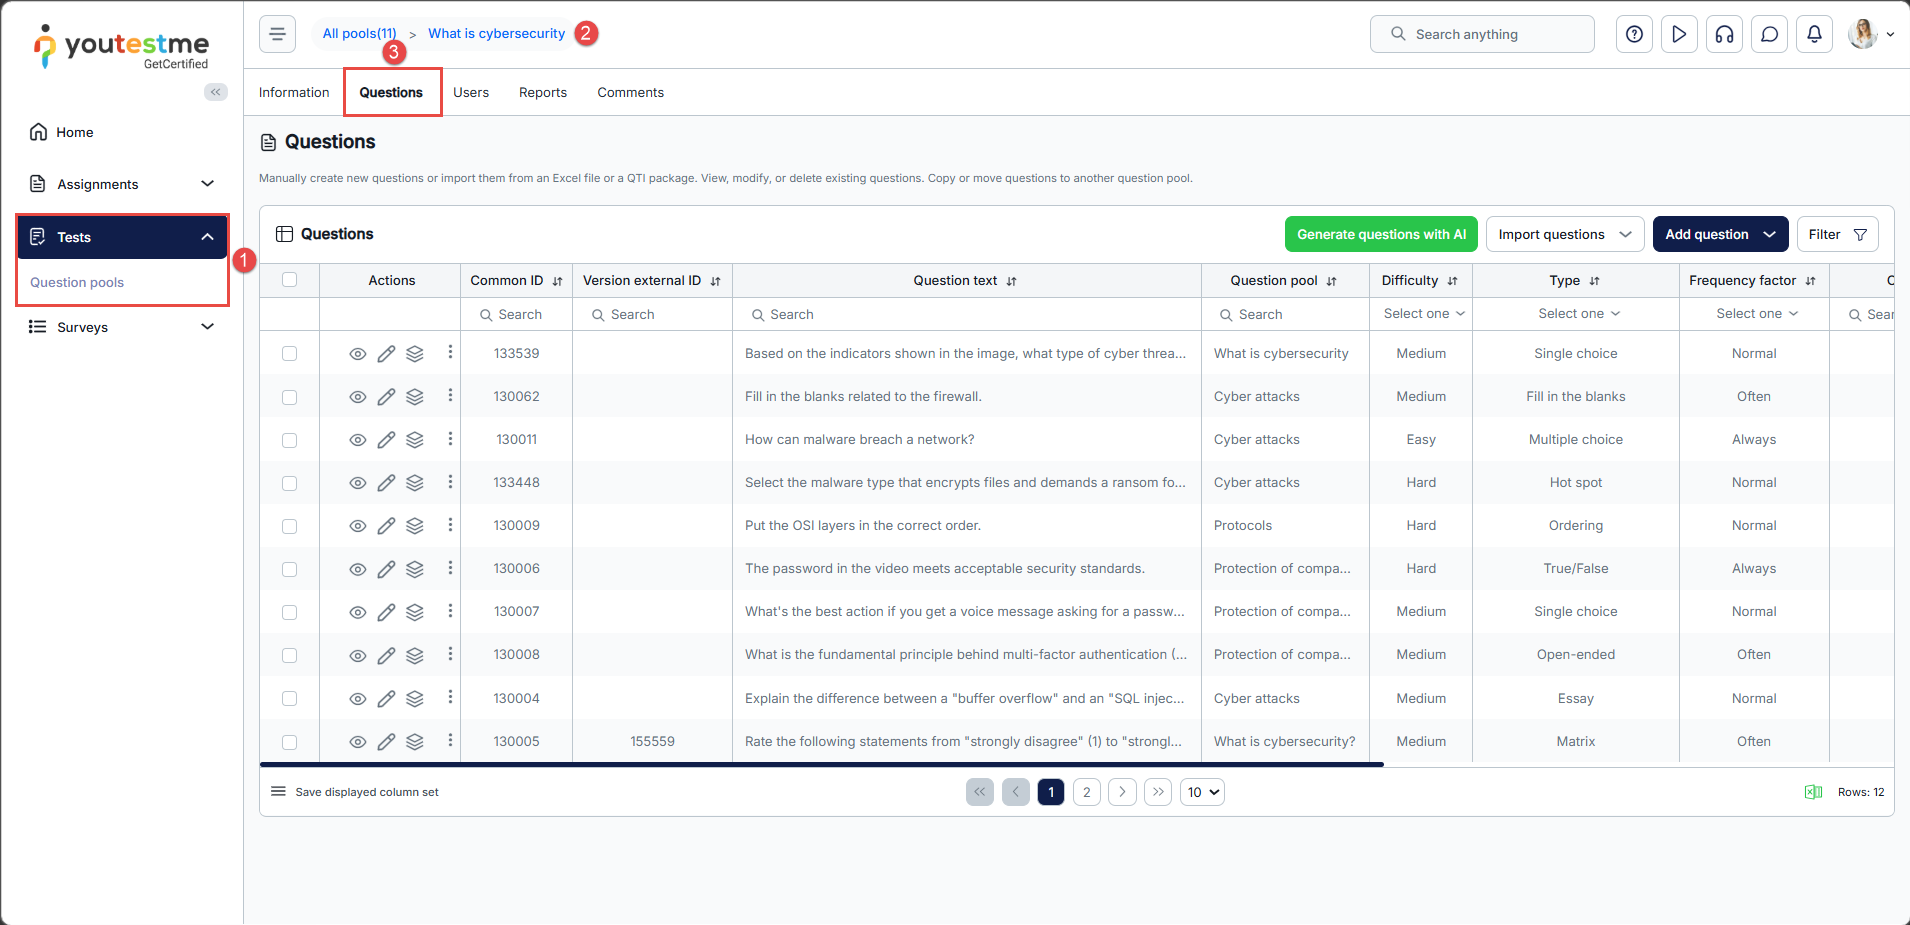
Task: Open three-dot menu for question 130011
Action: pyautogui.click(x=450, y=439)
